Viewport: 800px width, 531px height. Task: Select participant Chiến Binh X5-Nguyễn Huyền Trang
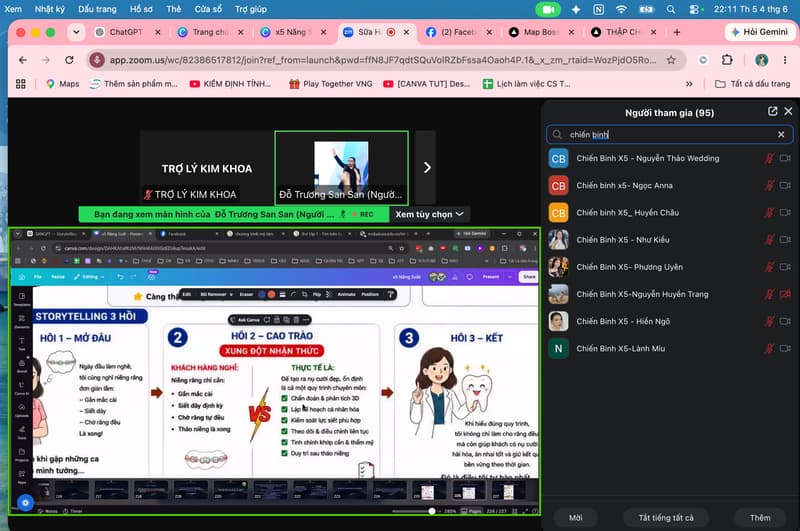(669, 294)
